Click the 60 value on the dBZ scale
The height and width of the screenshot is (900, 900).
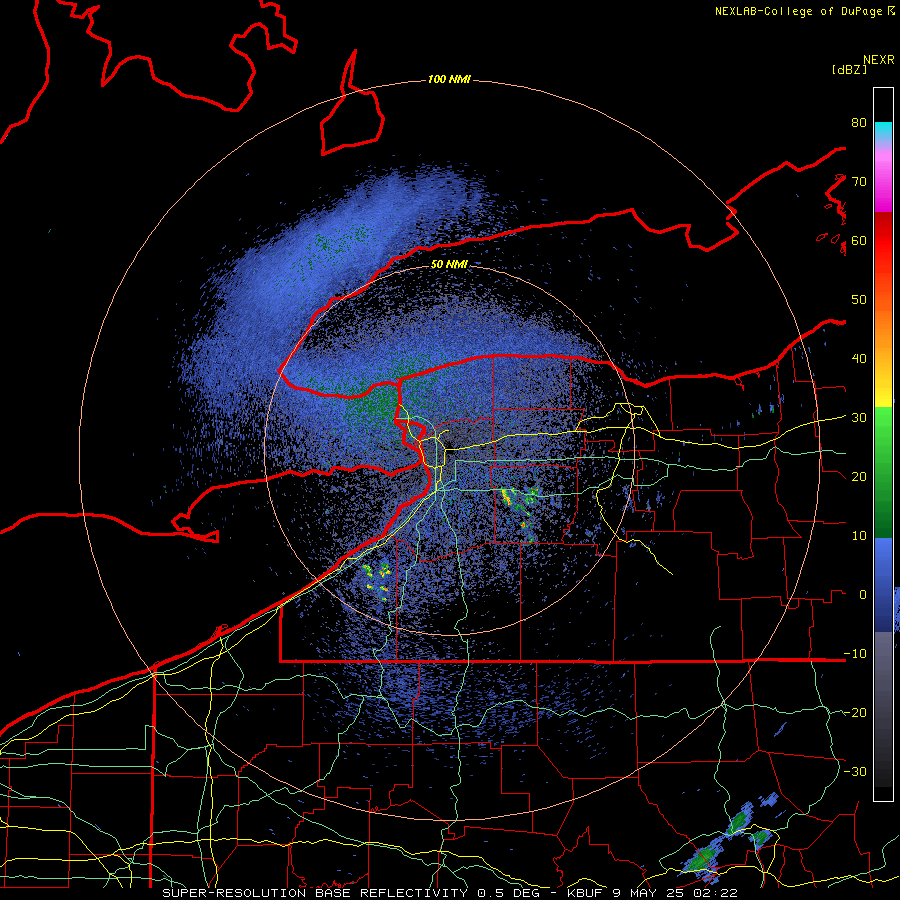coord(859,241)
